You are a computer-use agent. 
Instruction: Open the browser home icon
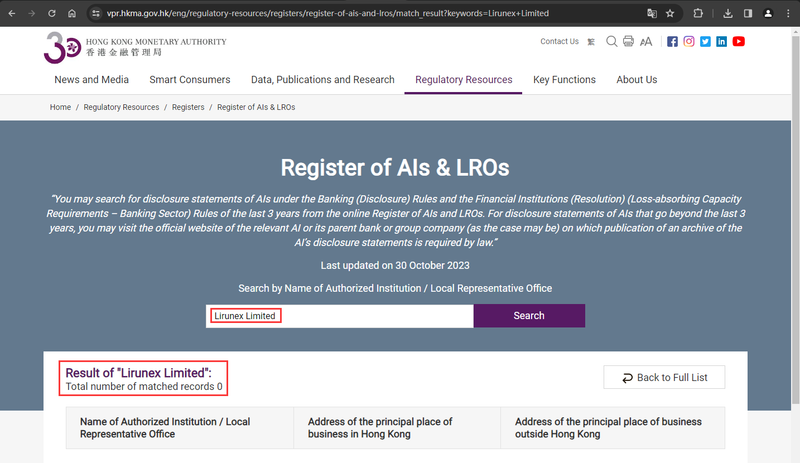(x=72, y=13)
